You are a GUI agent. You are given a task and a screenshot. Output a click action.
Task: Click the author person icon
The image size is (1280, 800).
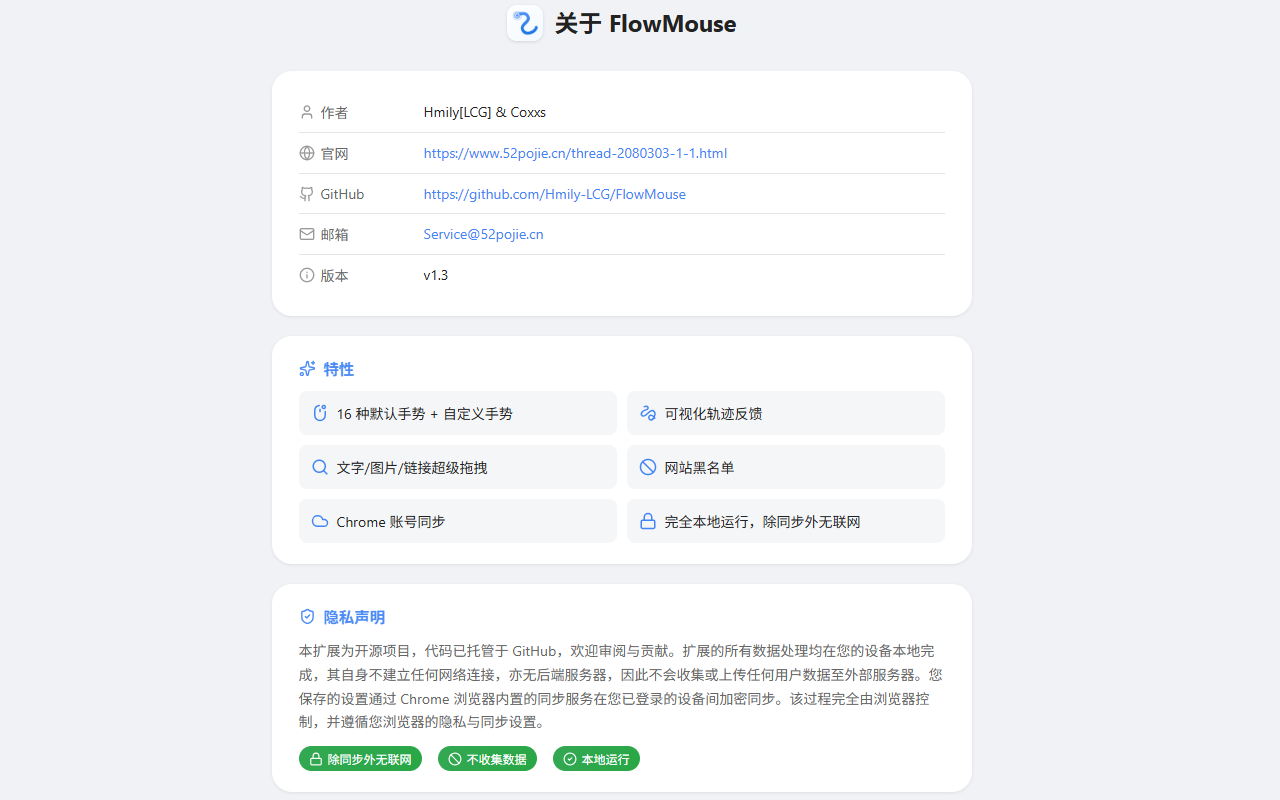(x=307, y=112)
